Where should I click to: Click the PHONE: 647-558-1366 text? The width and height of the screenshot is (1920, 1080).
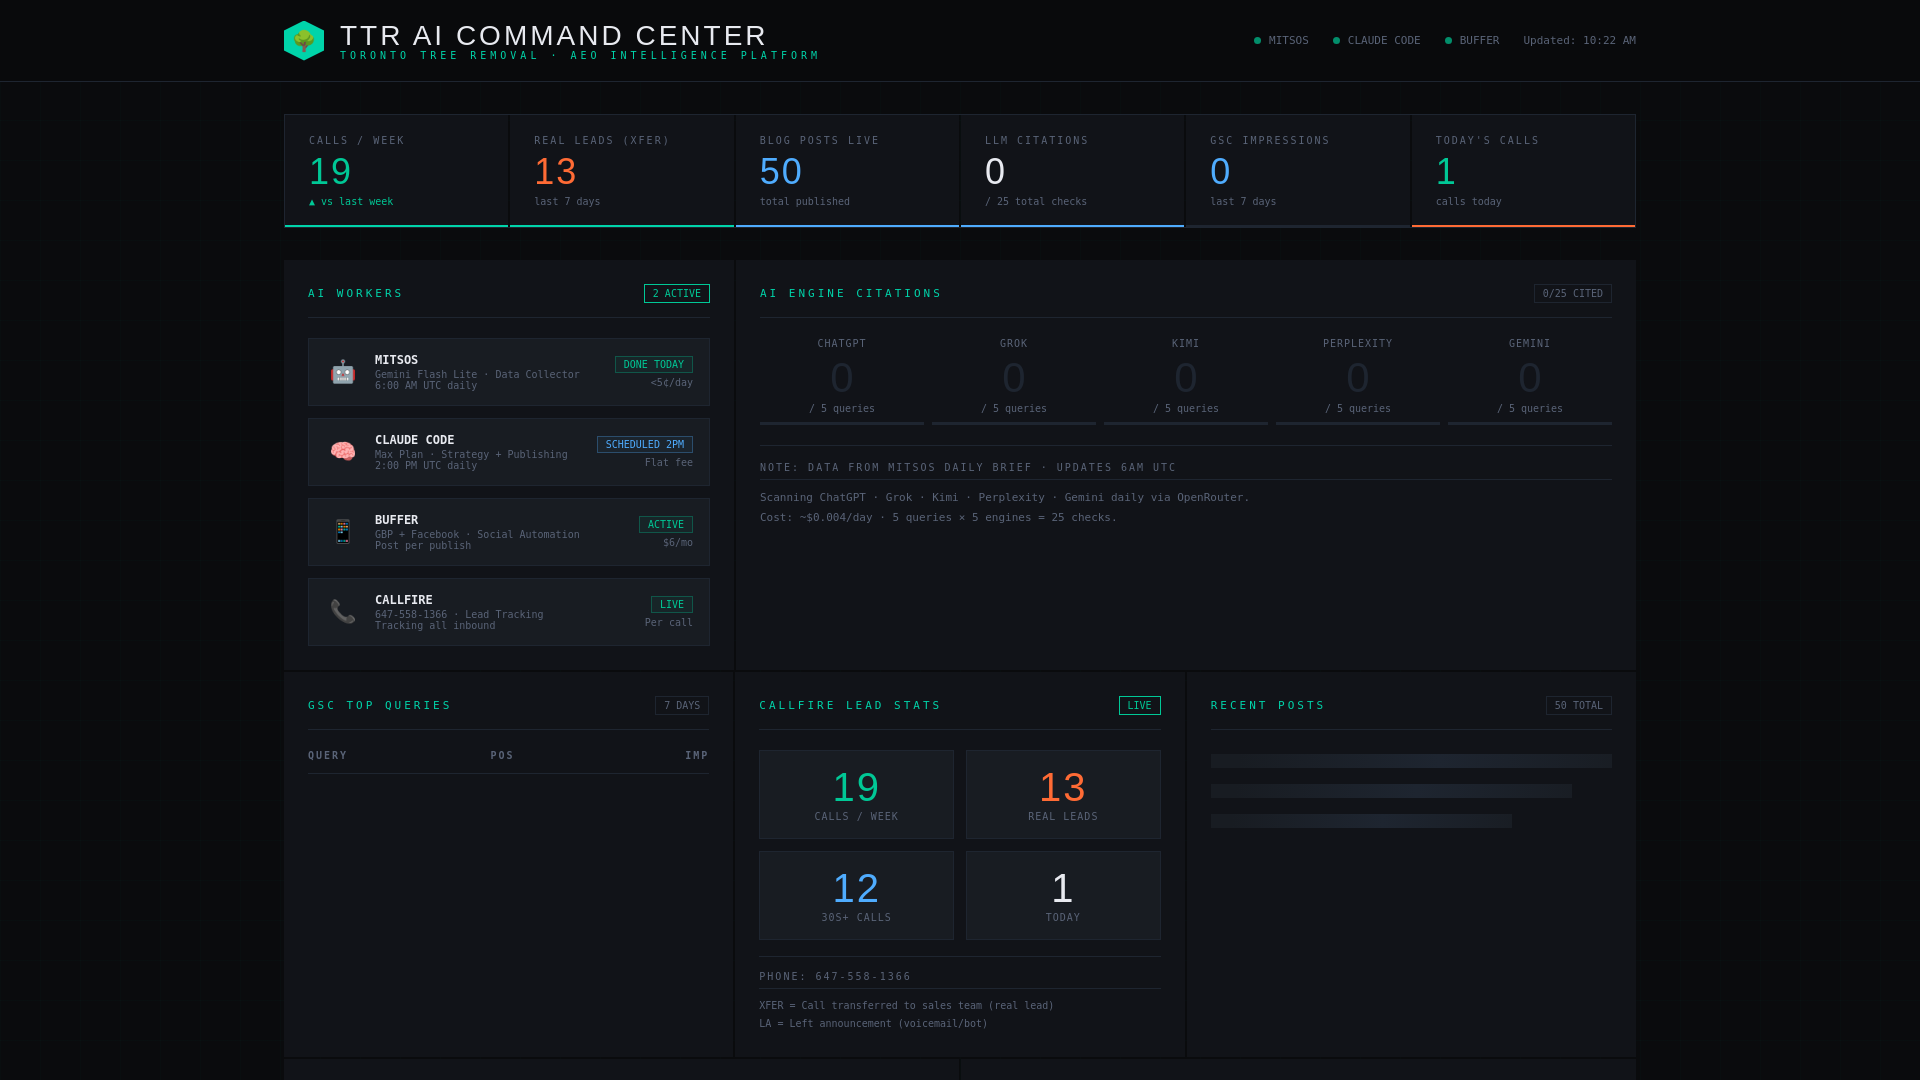pyautogui.click(x=835, y=977)
